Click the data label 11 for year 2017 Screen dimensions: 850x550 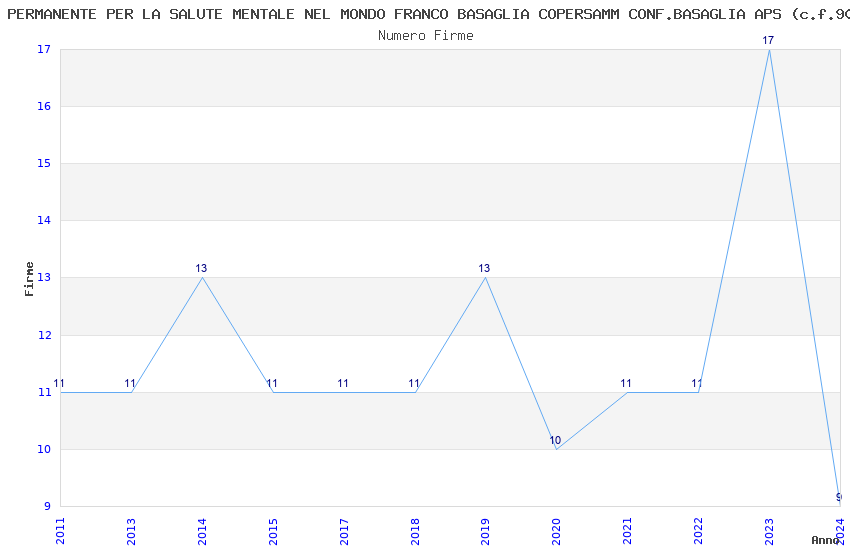point(343,383)
